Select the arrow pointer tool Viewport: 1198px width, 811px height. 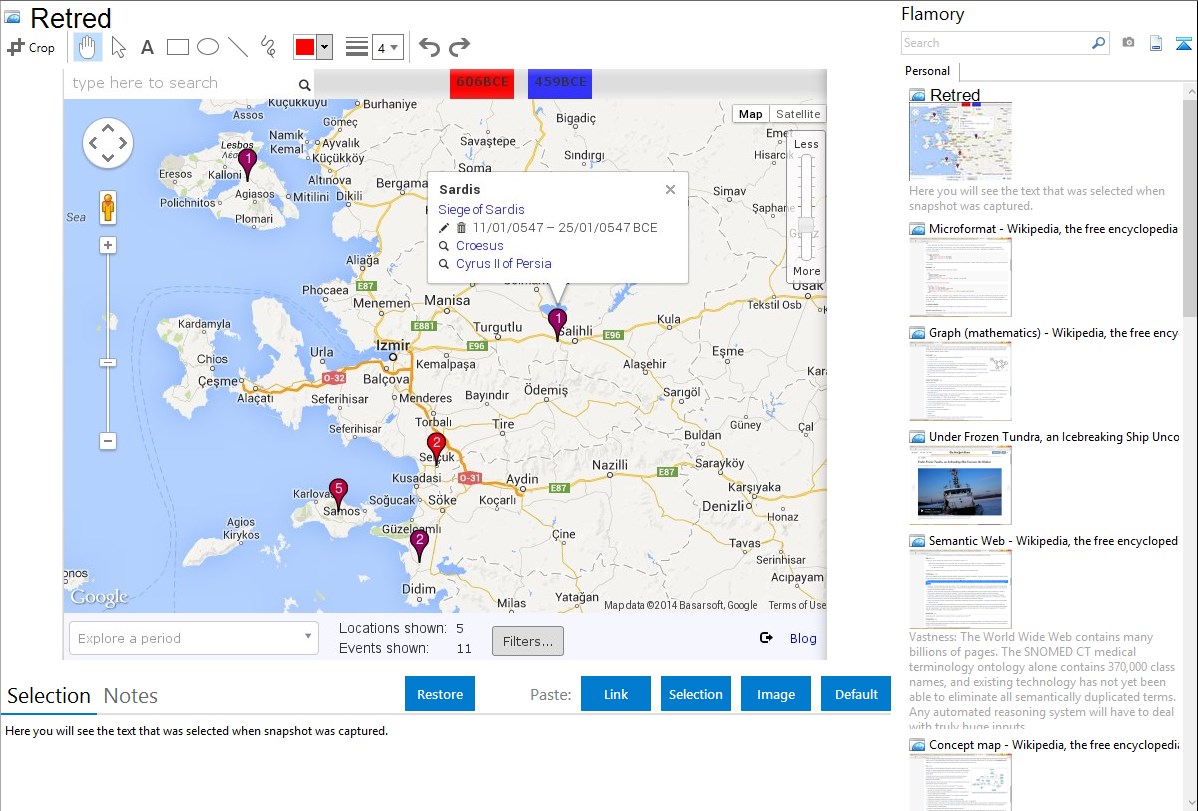[x=118, y=47]
